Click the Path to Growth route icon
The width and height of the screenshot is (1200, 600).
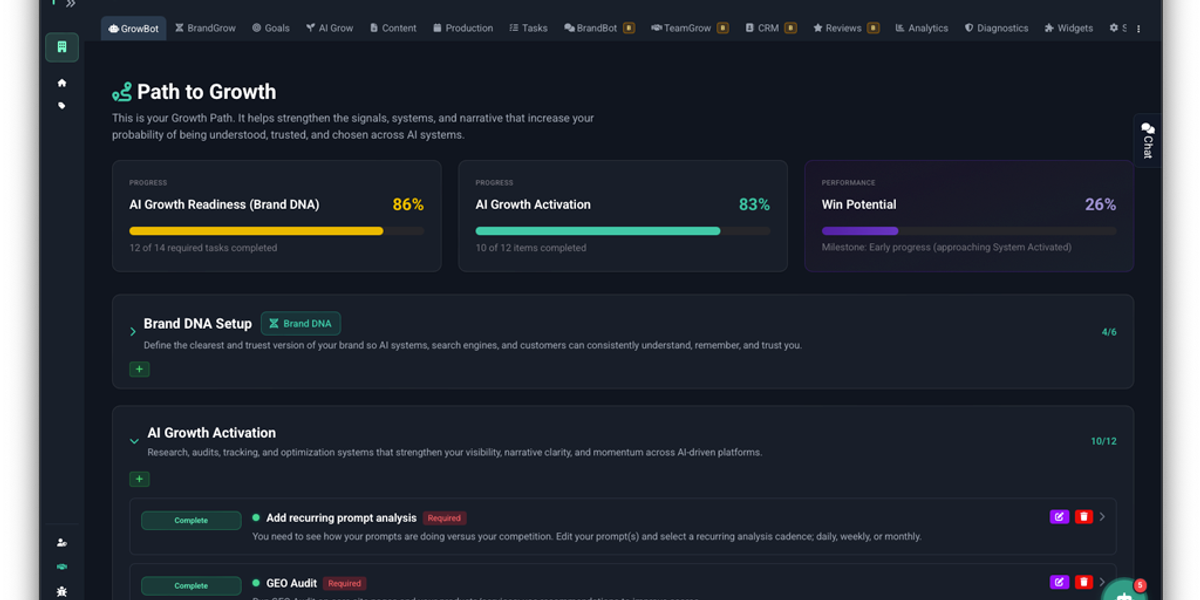[122, 92]
